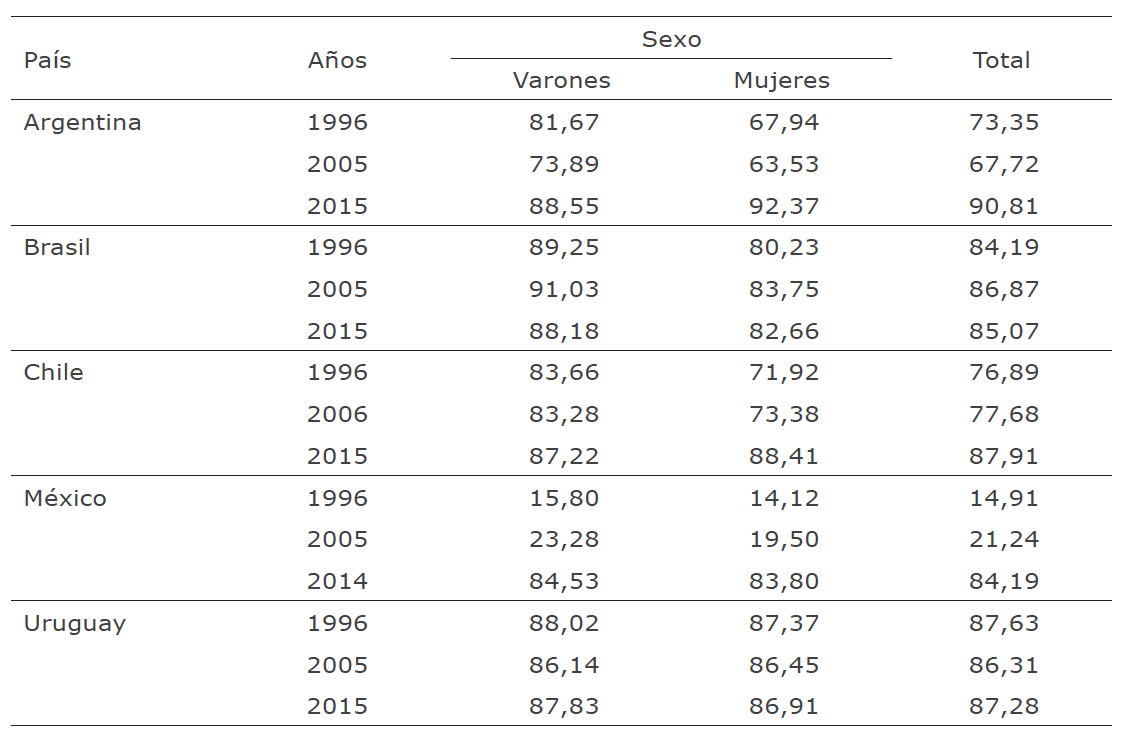Select the Sexo group header
The width and height of the screenshot is (1132, 748).
coord(671,40)
